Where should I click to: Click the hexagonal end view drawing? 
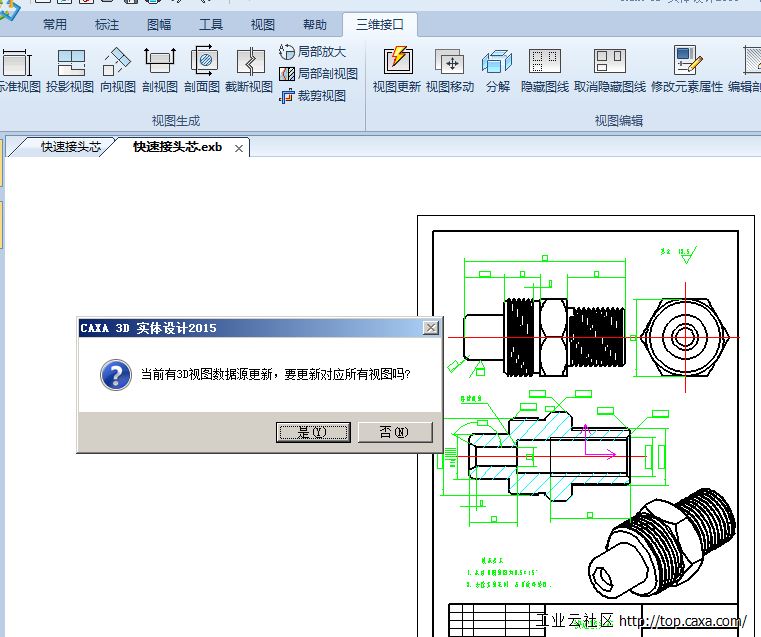tap(685, 337)
